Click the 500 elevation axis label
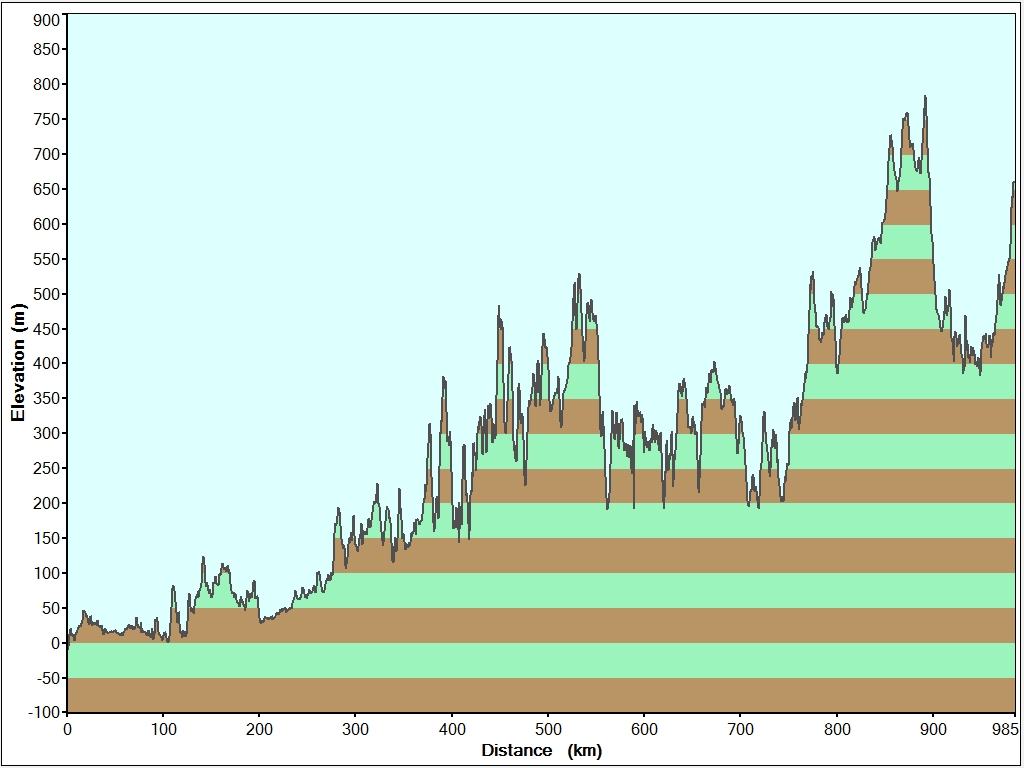The width and height of the screenshot is (1024, 768). (46, 294)
